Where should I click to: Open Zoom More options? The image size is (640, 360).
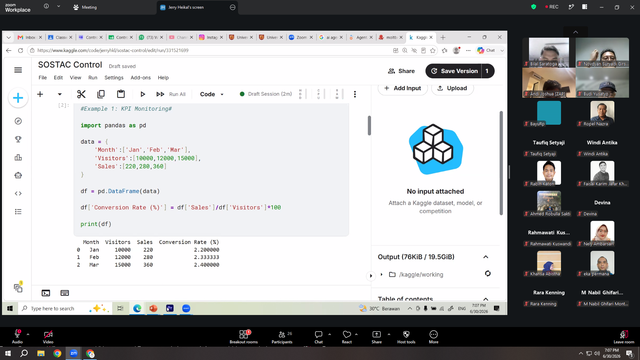[x=433, y=336]
